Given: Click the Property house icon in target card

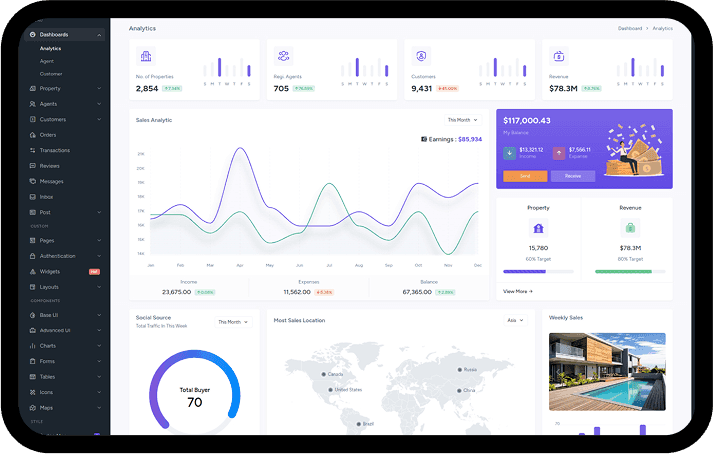Looking at the screenshot, I should 538,228.
